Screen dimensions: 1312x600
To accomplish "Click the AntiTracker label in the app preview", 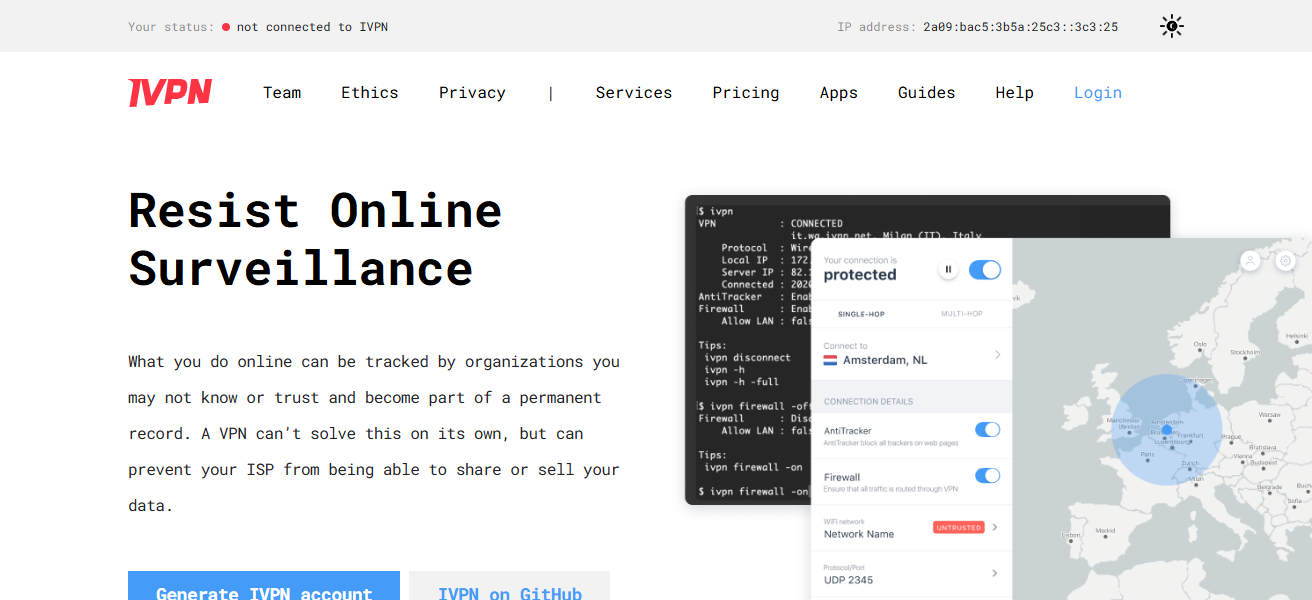I will pos(848,430).
